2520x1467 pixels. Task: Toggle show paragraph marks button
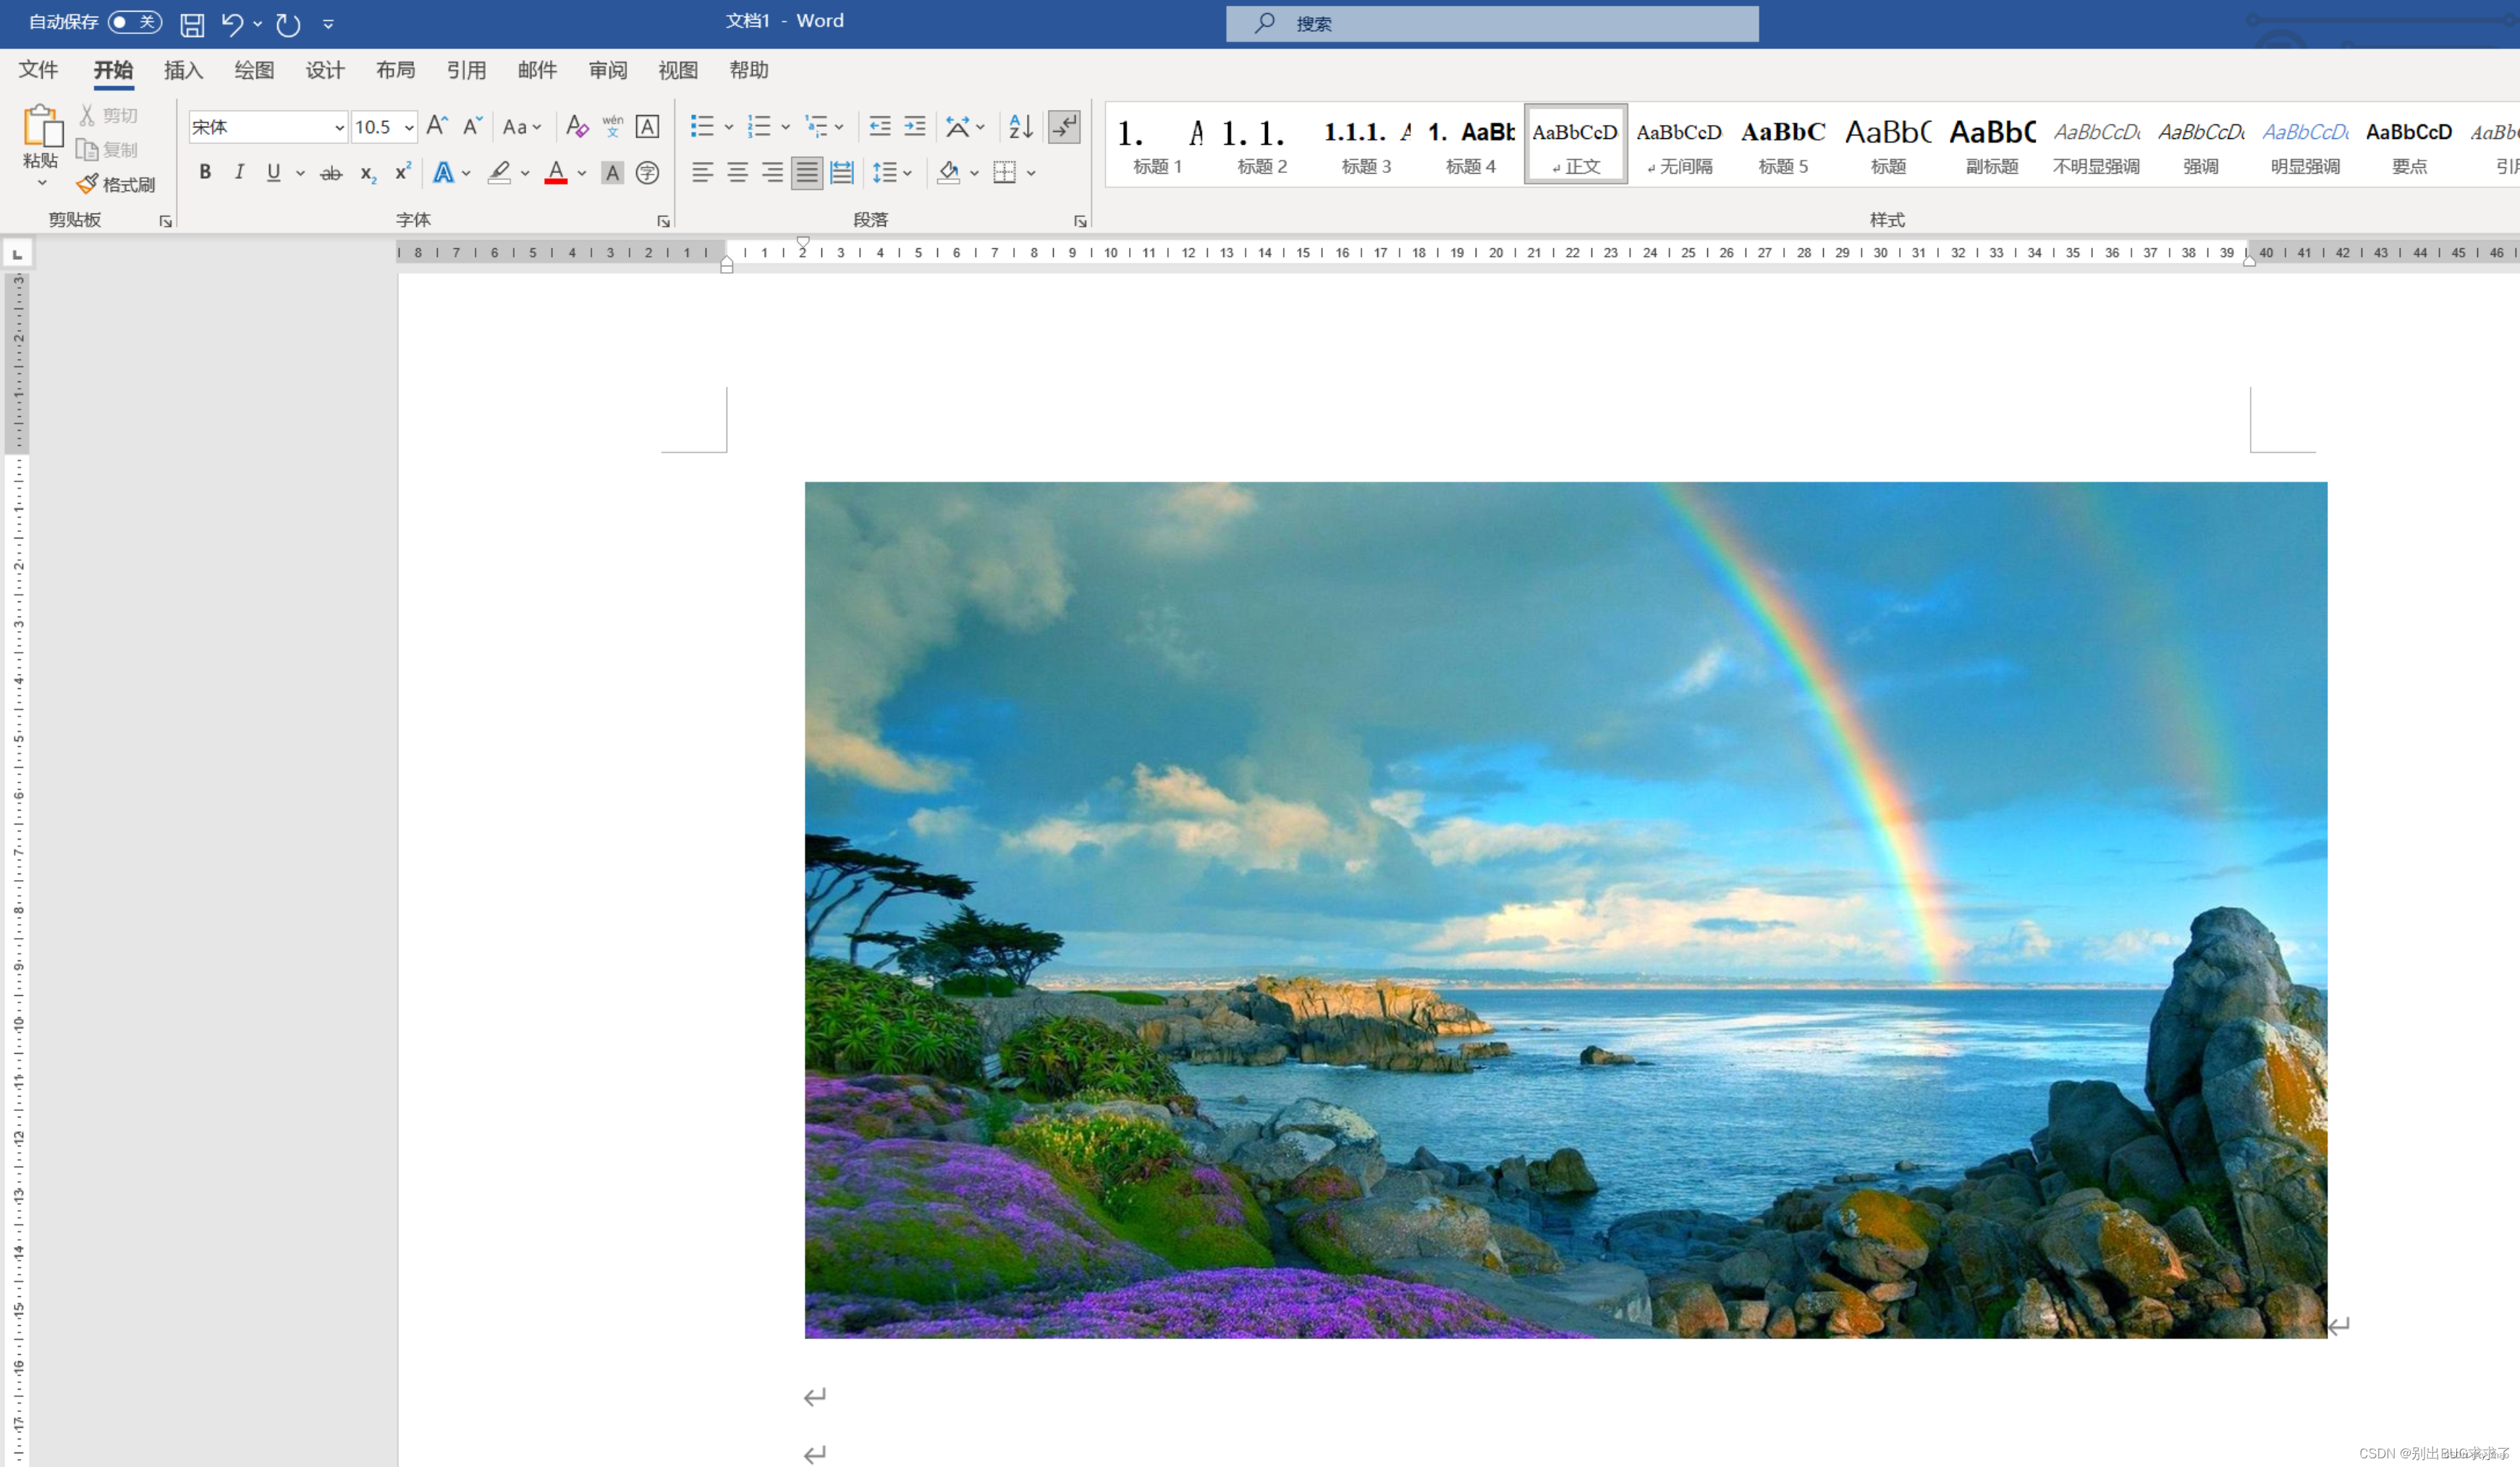(1064, 127)
